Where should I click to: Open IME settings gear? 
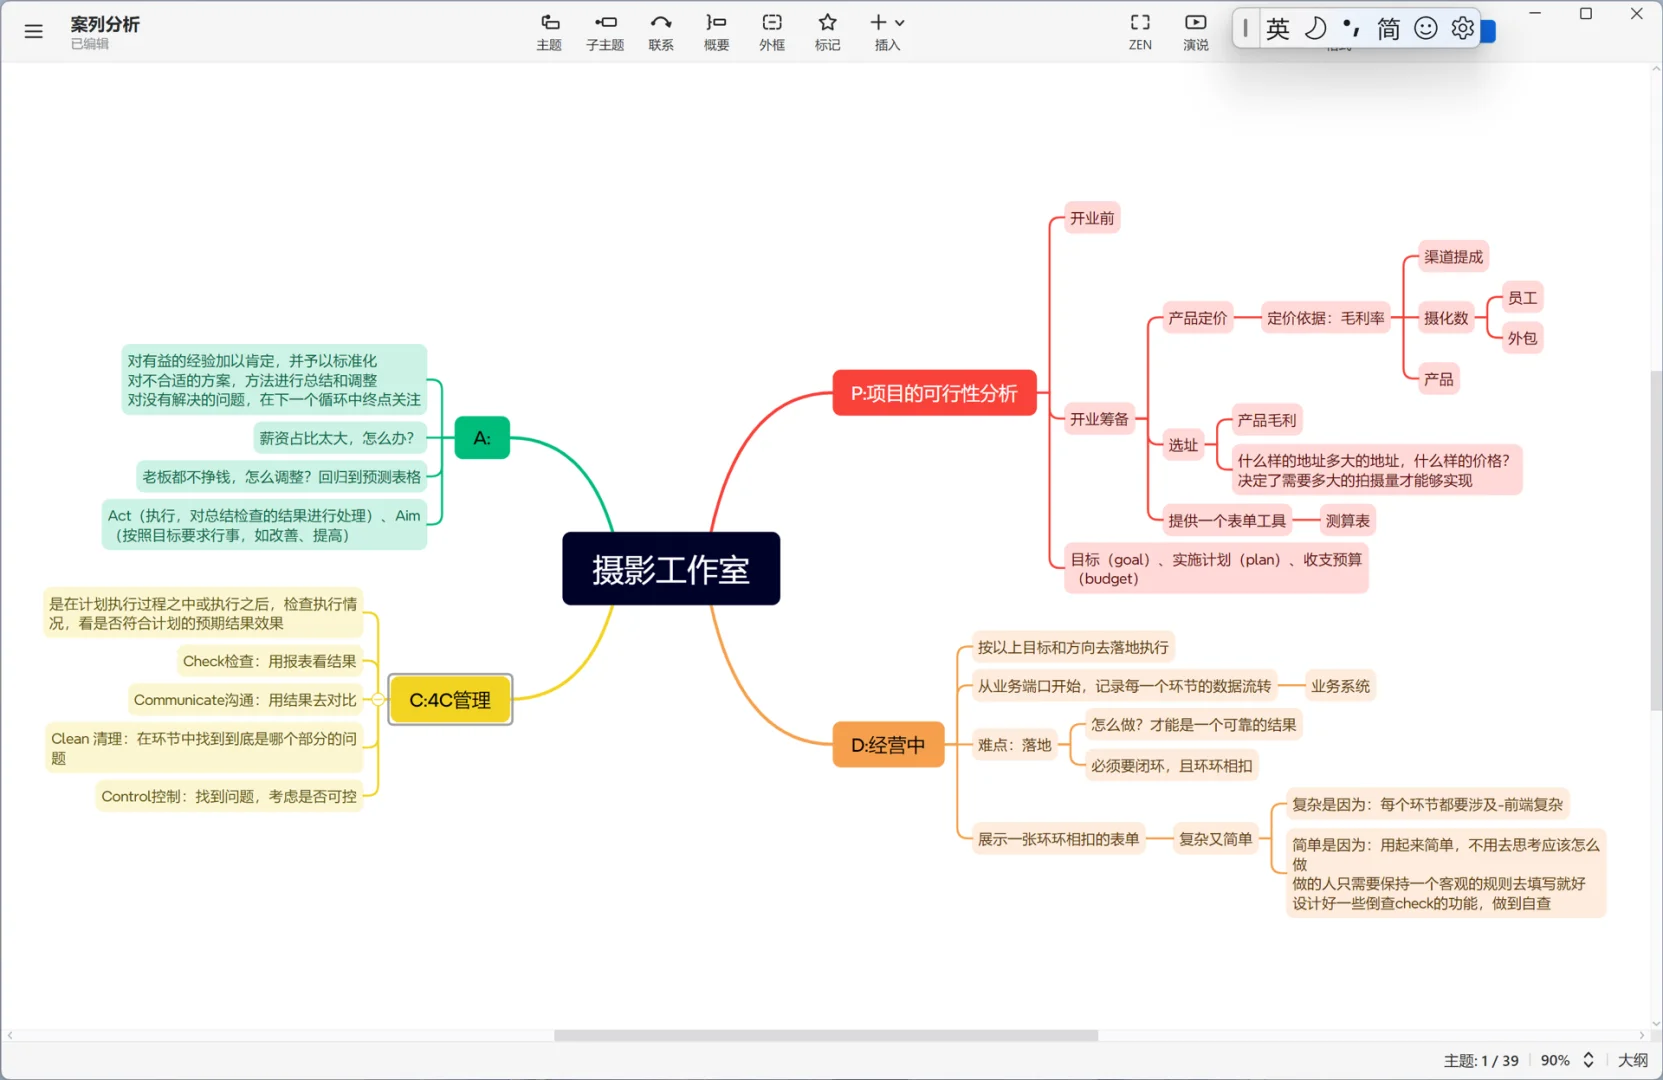pos(1462,28)
